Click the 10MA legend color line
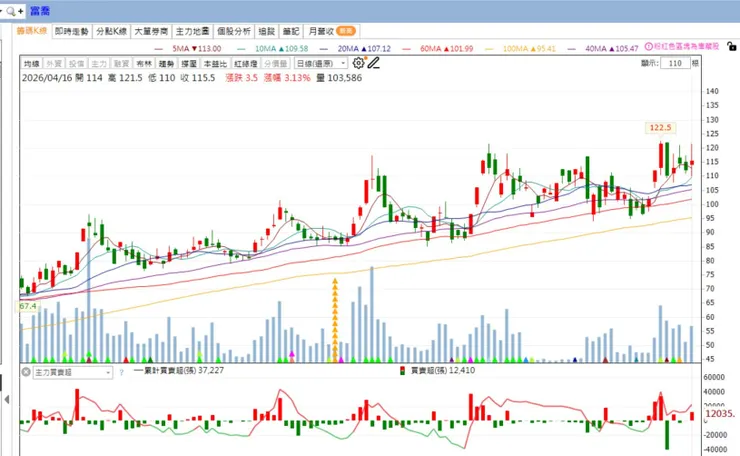740x456 pixels. click(x=242, y=49)
